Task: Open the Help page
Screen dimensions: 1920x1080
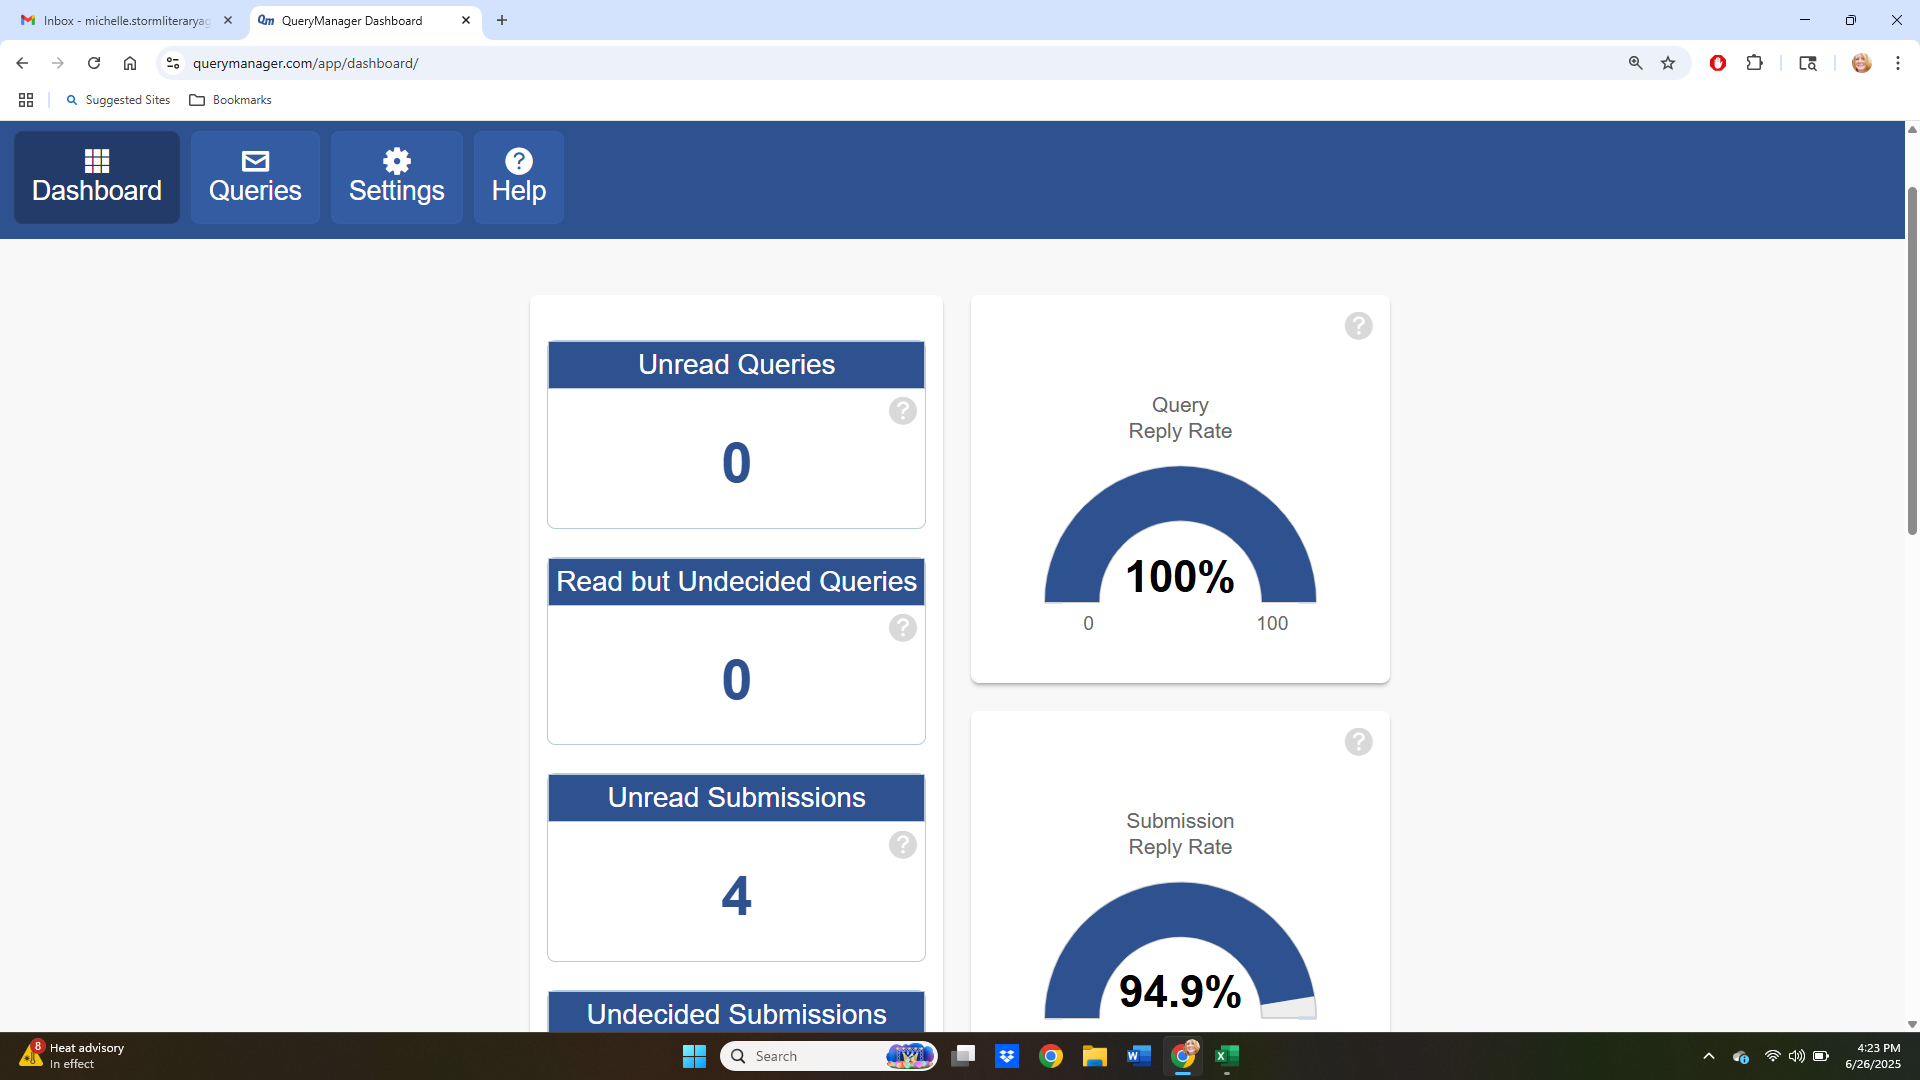Action: [x=518, y=177]
